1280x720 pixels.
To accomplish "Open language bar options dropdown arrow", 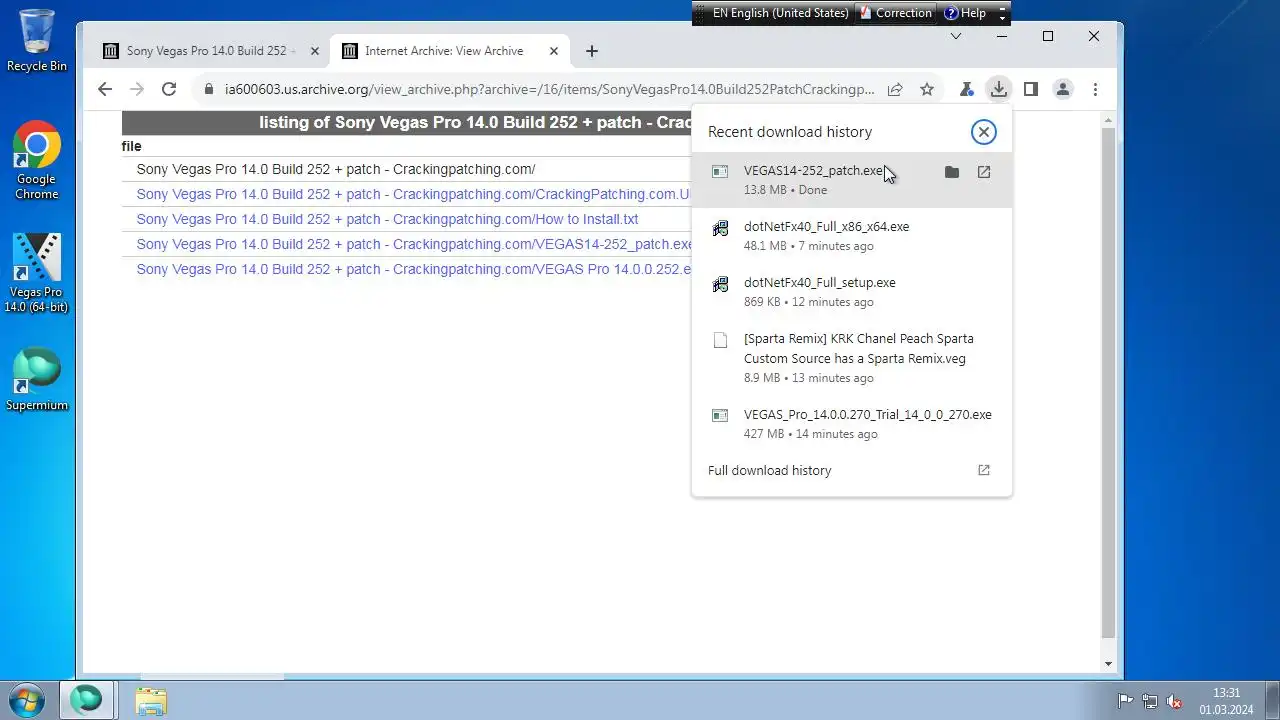I will pos(1003,18).
